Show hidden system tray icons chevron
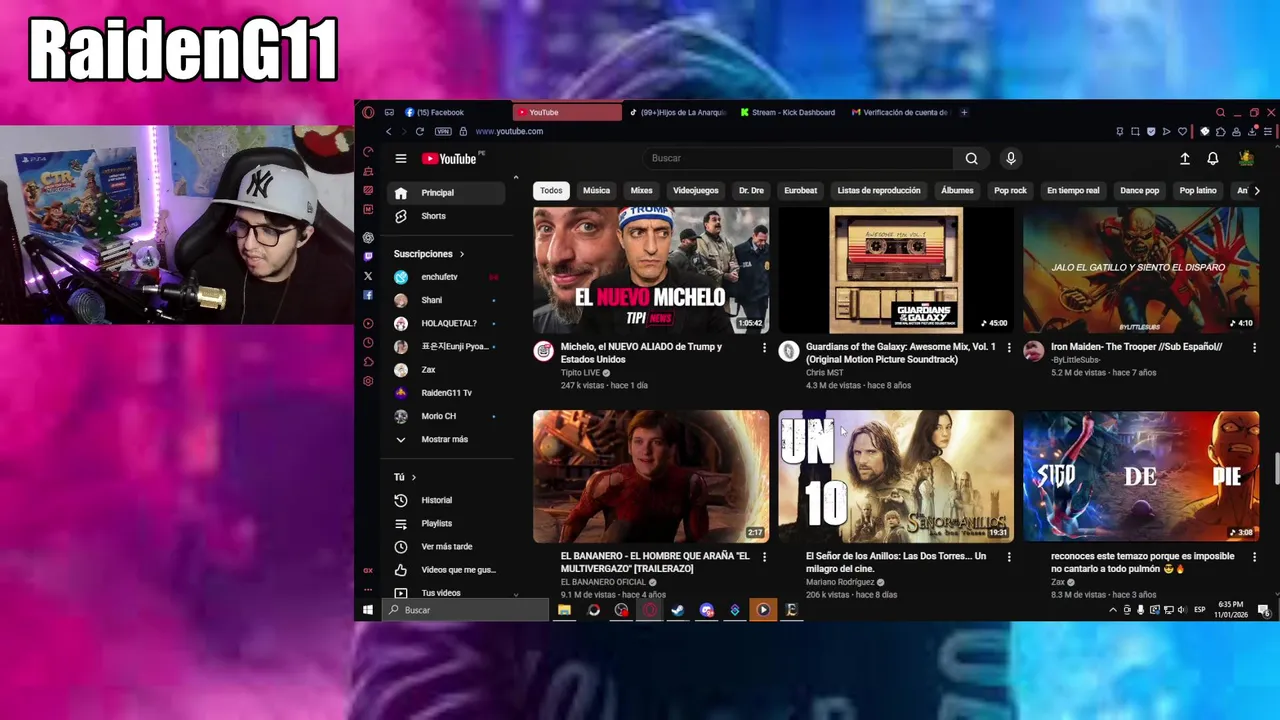 [x=1112, y=610]
